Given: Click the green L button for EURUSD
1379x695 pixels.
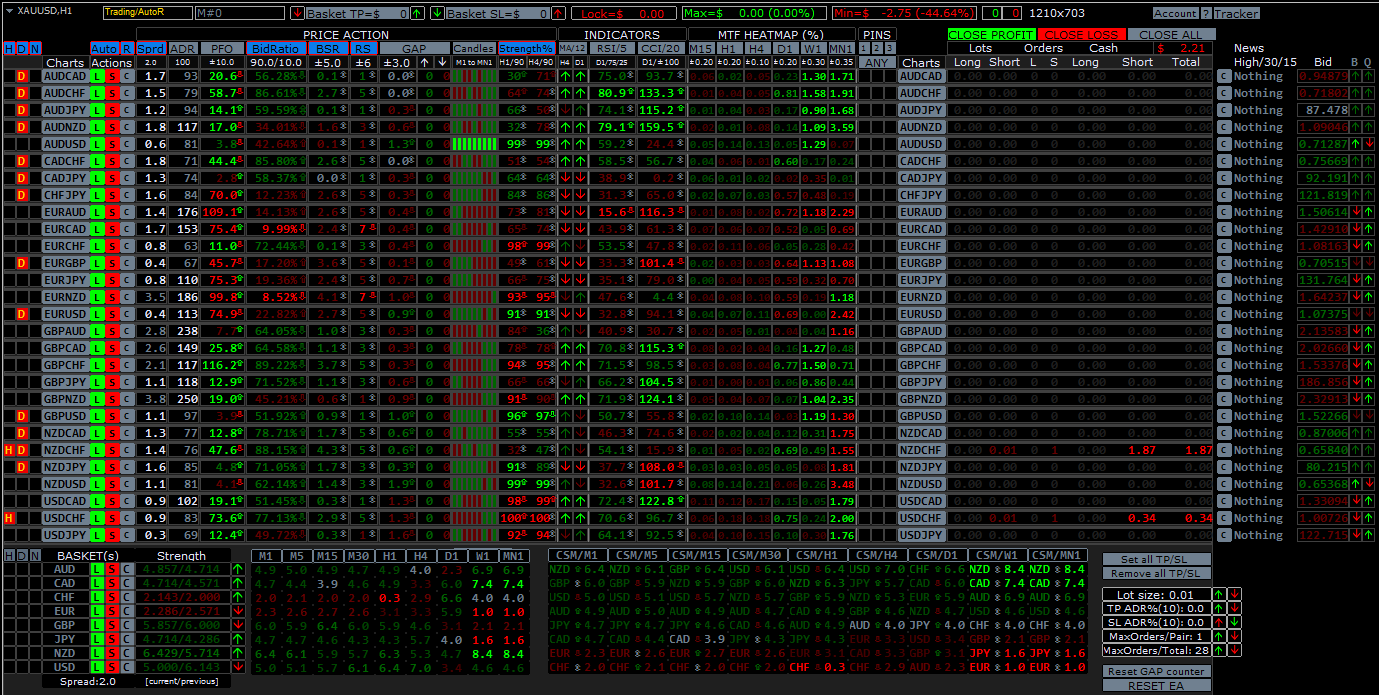Looking at the screenshot, I should point(97,314).
